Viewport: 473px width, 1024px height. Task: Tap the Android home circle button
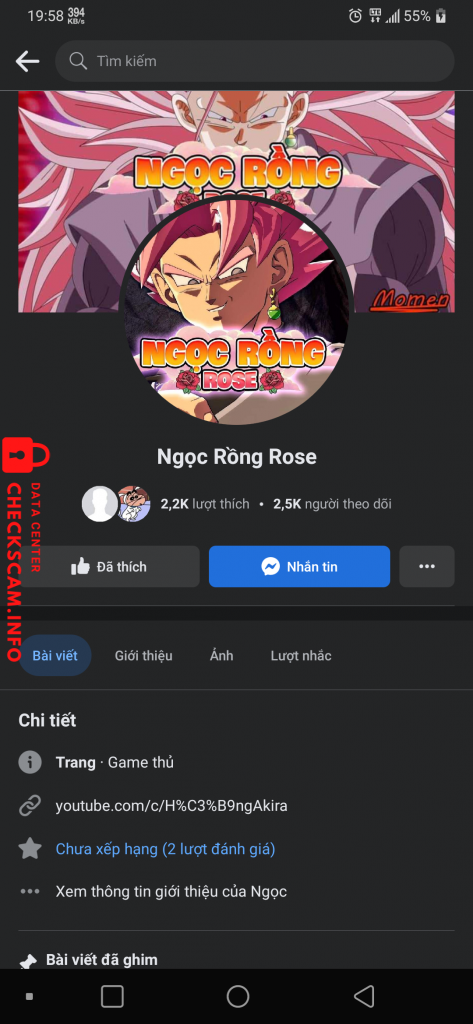pyautogui.click(x=238, y=997)
